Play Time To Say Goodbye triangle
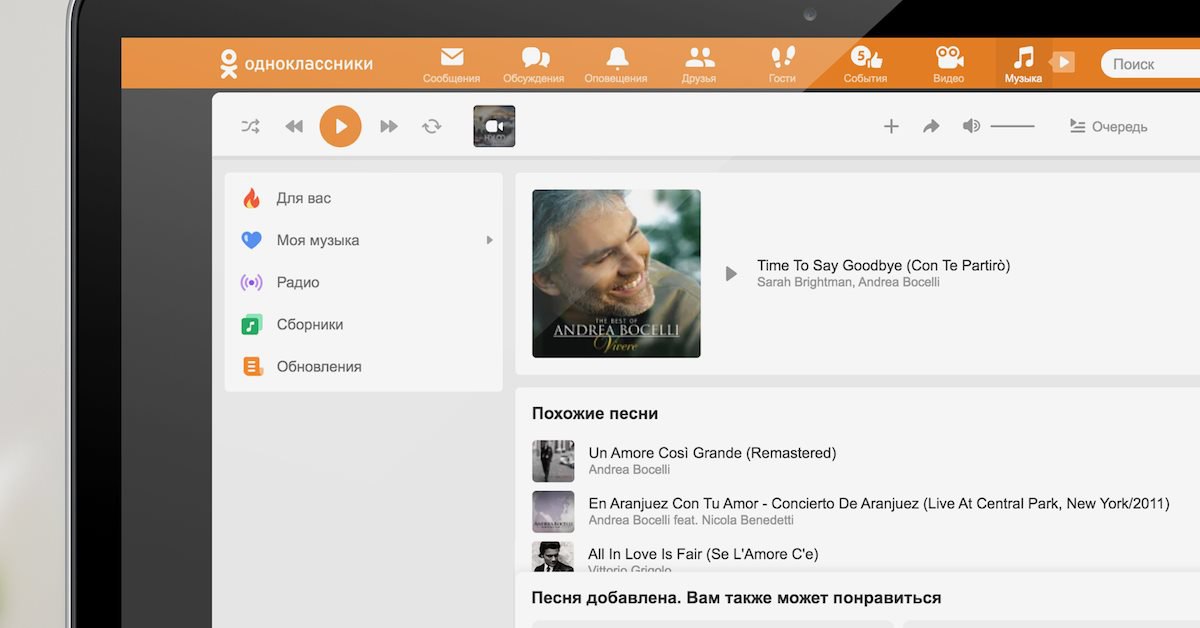 pos(731,273)
